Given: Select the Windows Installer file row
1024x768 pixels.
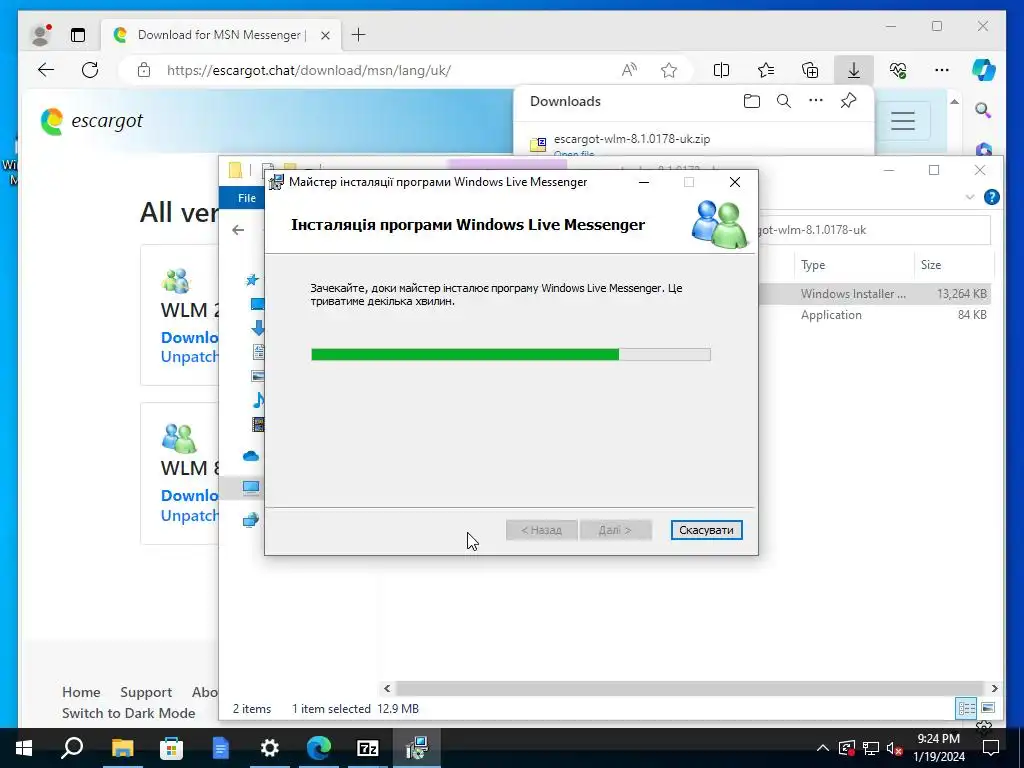Looking at the screenshot, I should (875, 294).
